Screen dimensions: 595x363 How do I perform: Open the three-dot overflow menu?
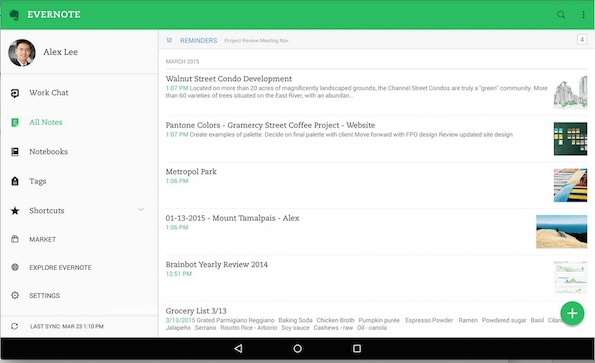[x=583, y=15]
